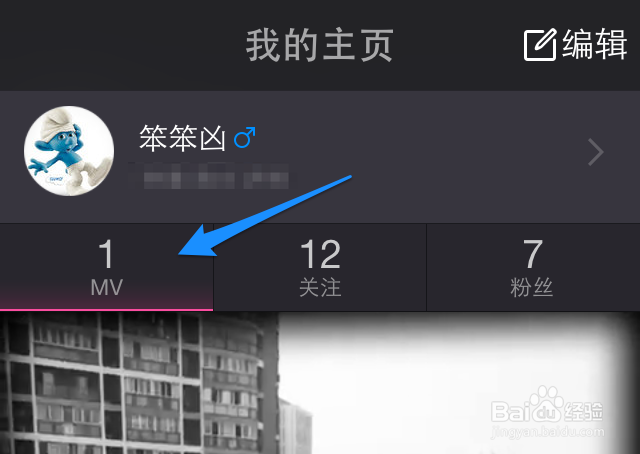Open the 粉丝 tab label

[531, 287]
